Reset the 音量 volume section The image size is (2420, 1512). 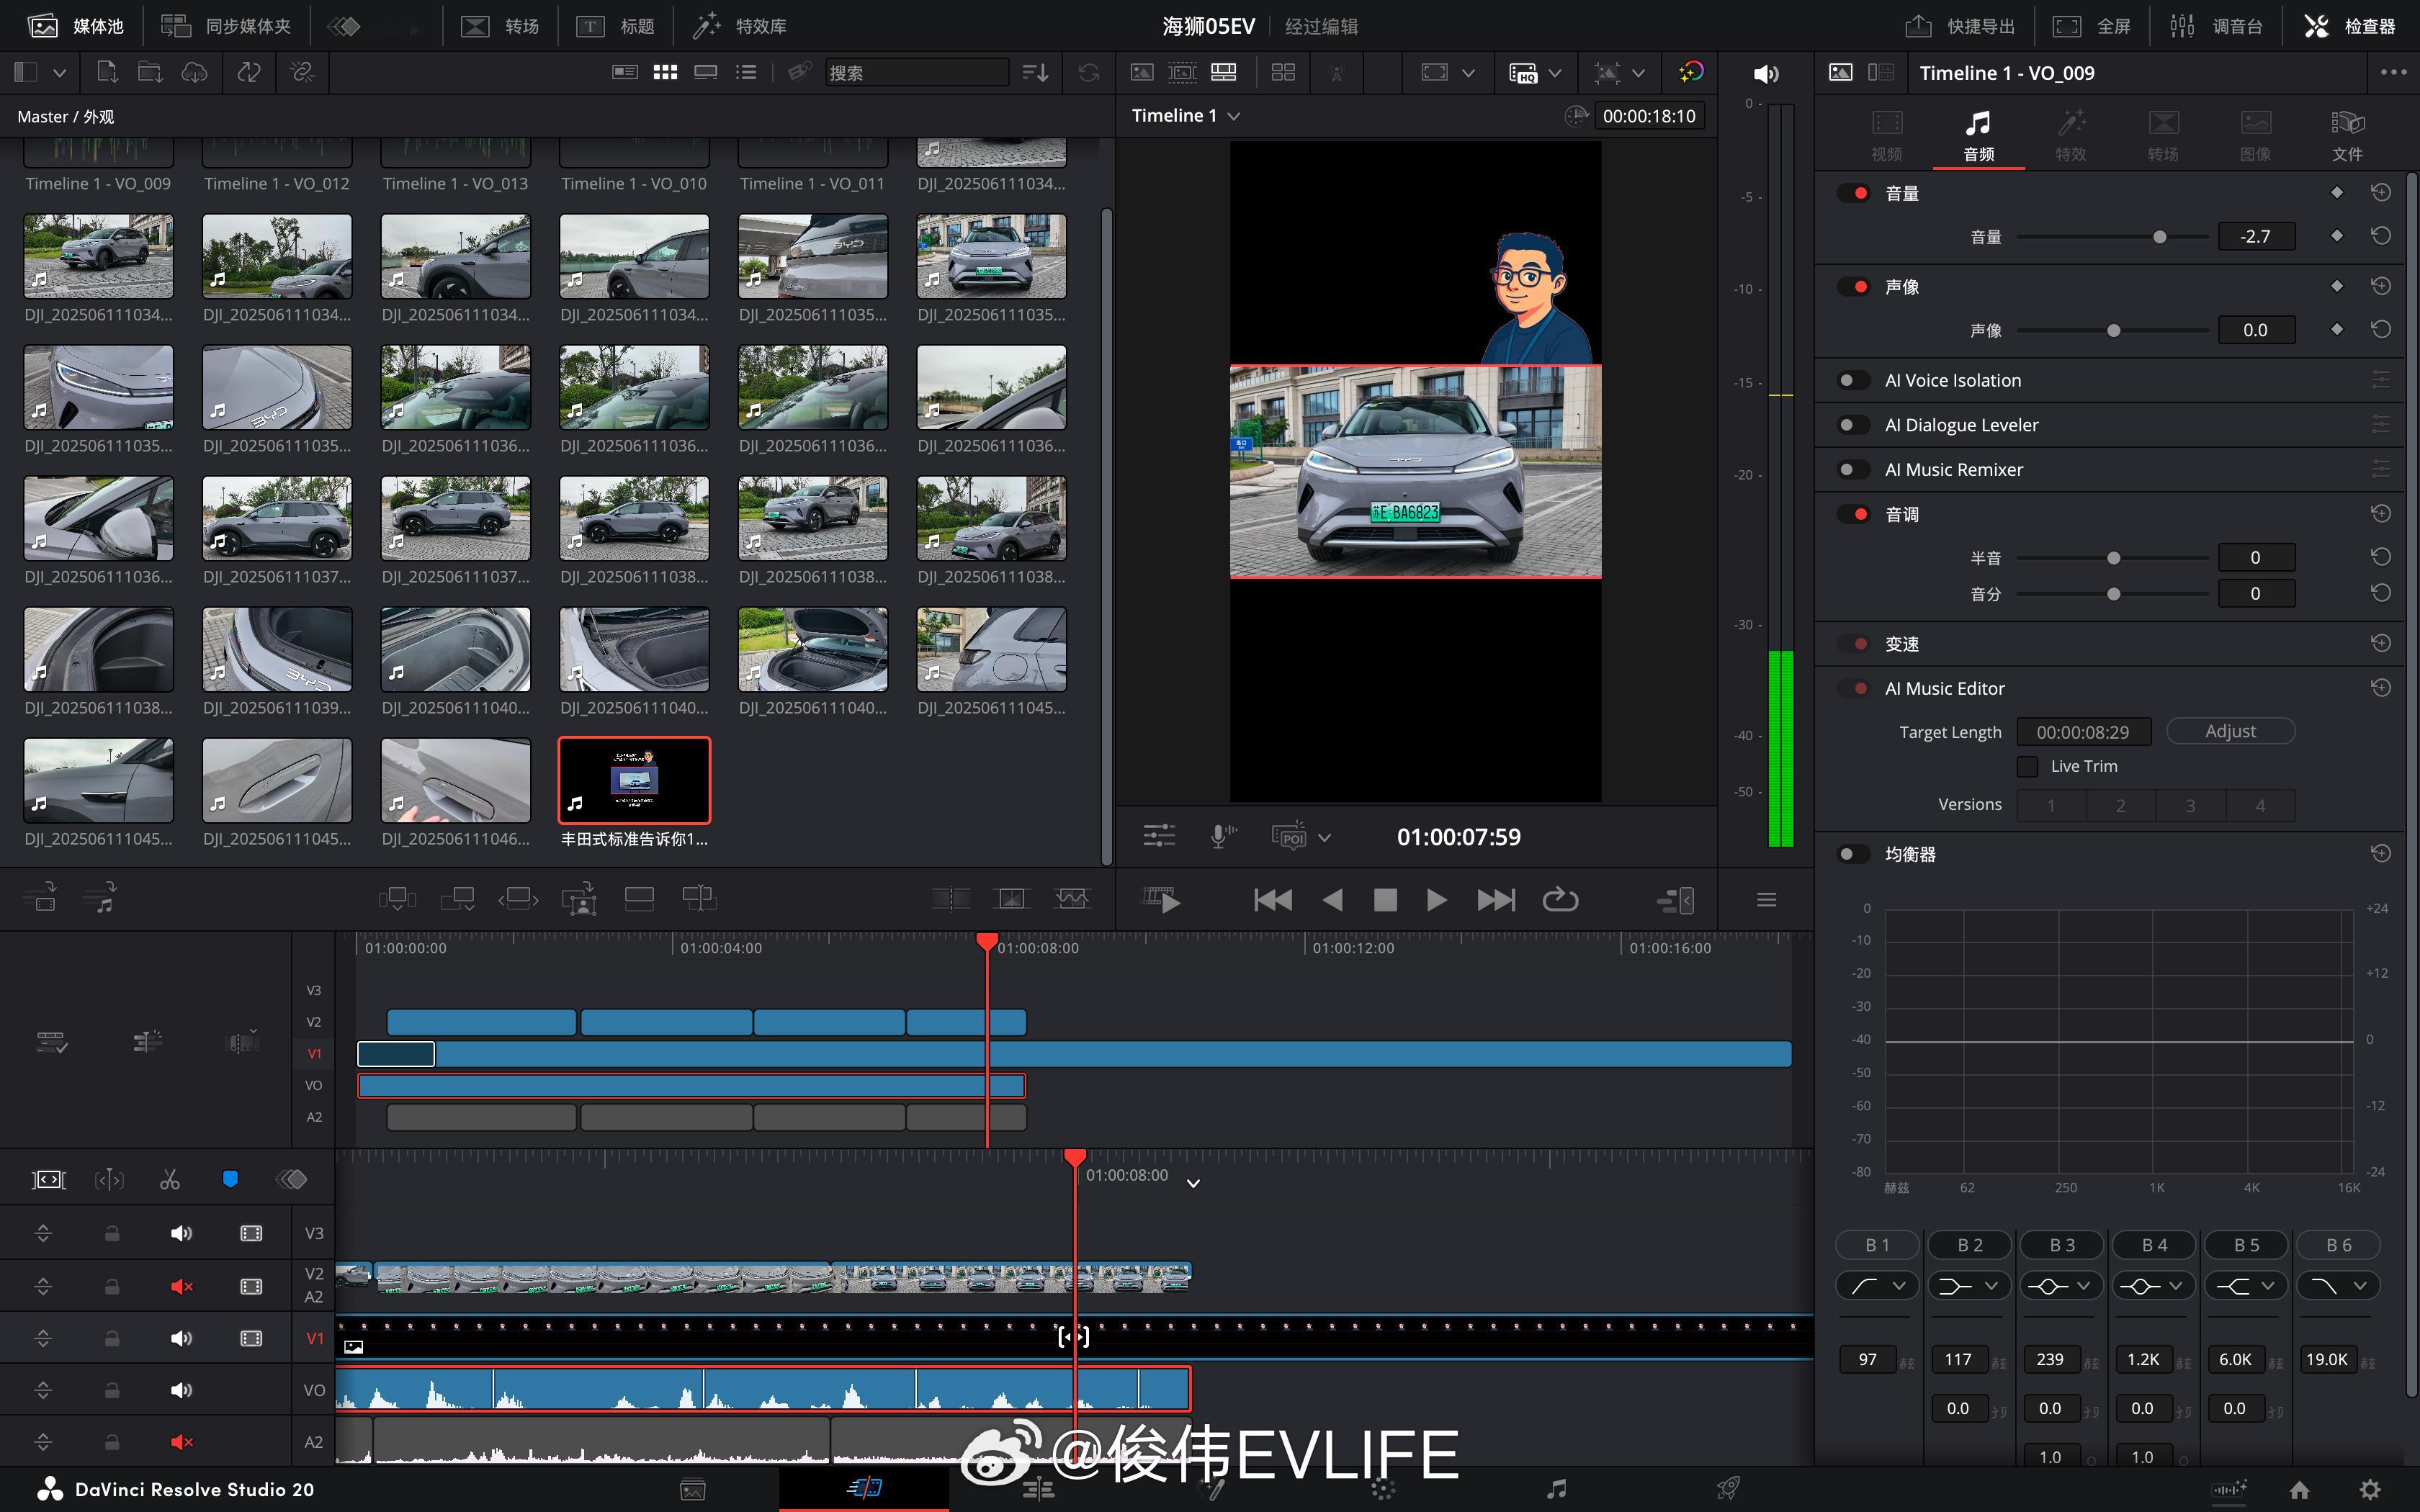click(2381, 192)
